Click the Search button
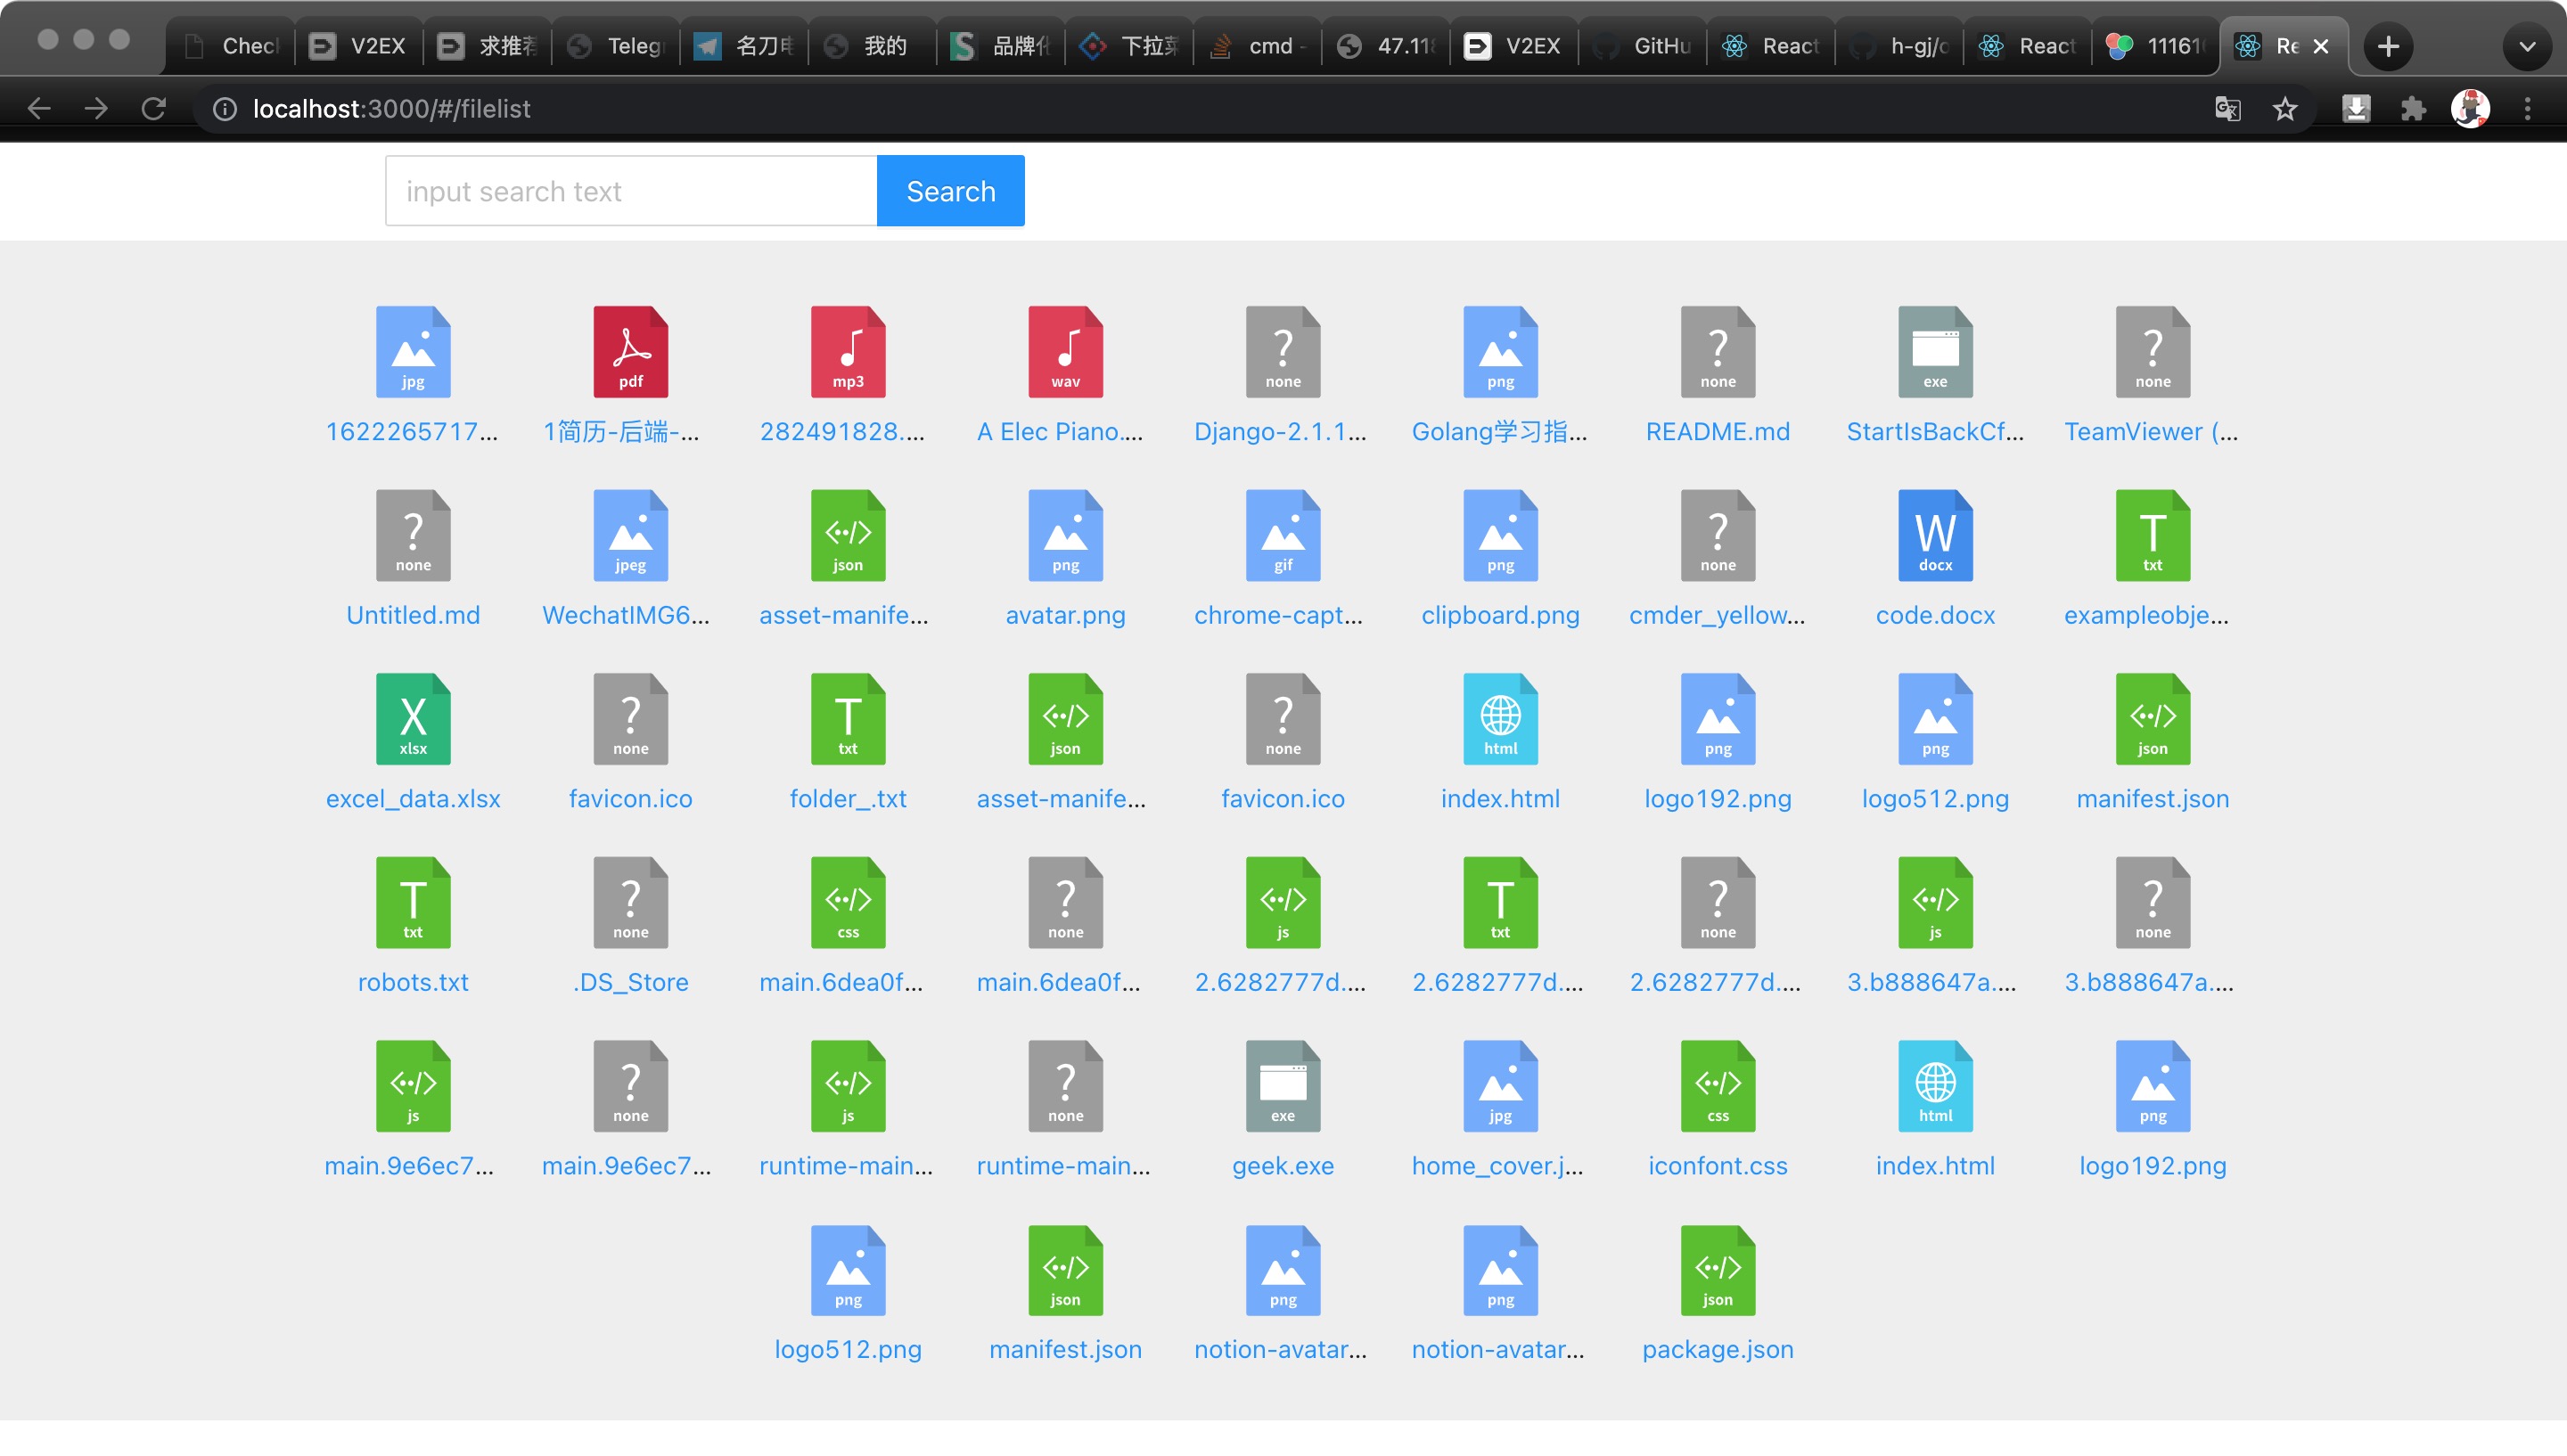The height and width of the screenshot is (1456, 2567). point(950,190)
